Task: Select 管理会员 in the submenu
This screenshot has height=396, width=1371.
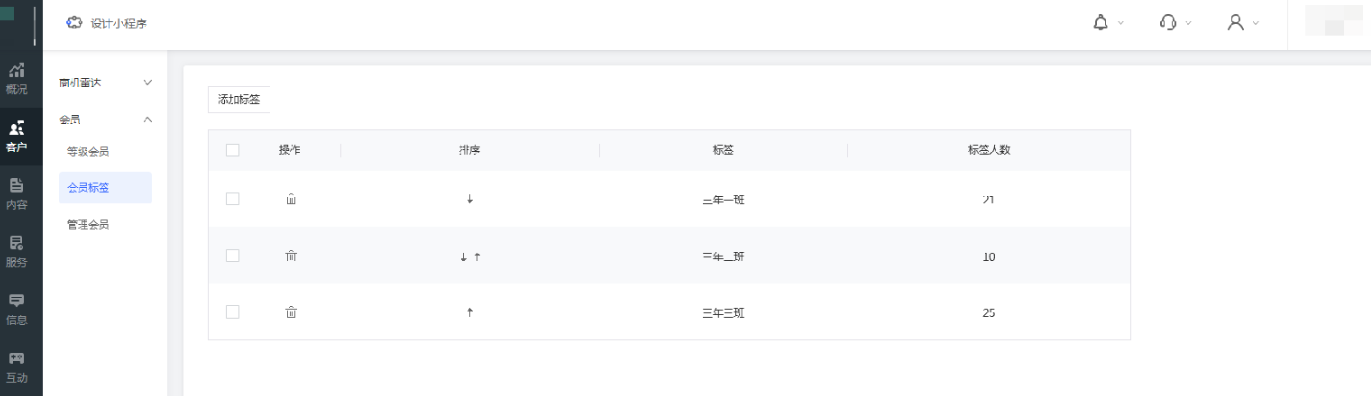Action: coord(88,225)
